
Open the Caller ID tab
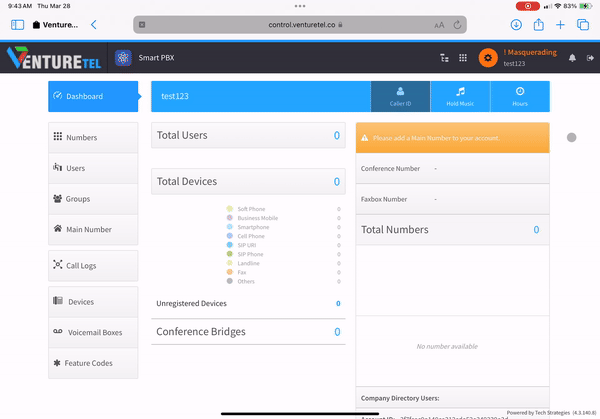(400, 96)
